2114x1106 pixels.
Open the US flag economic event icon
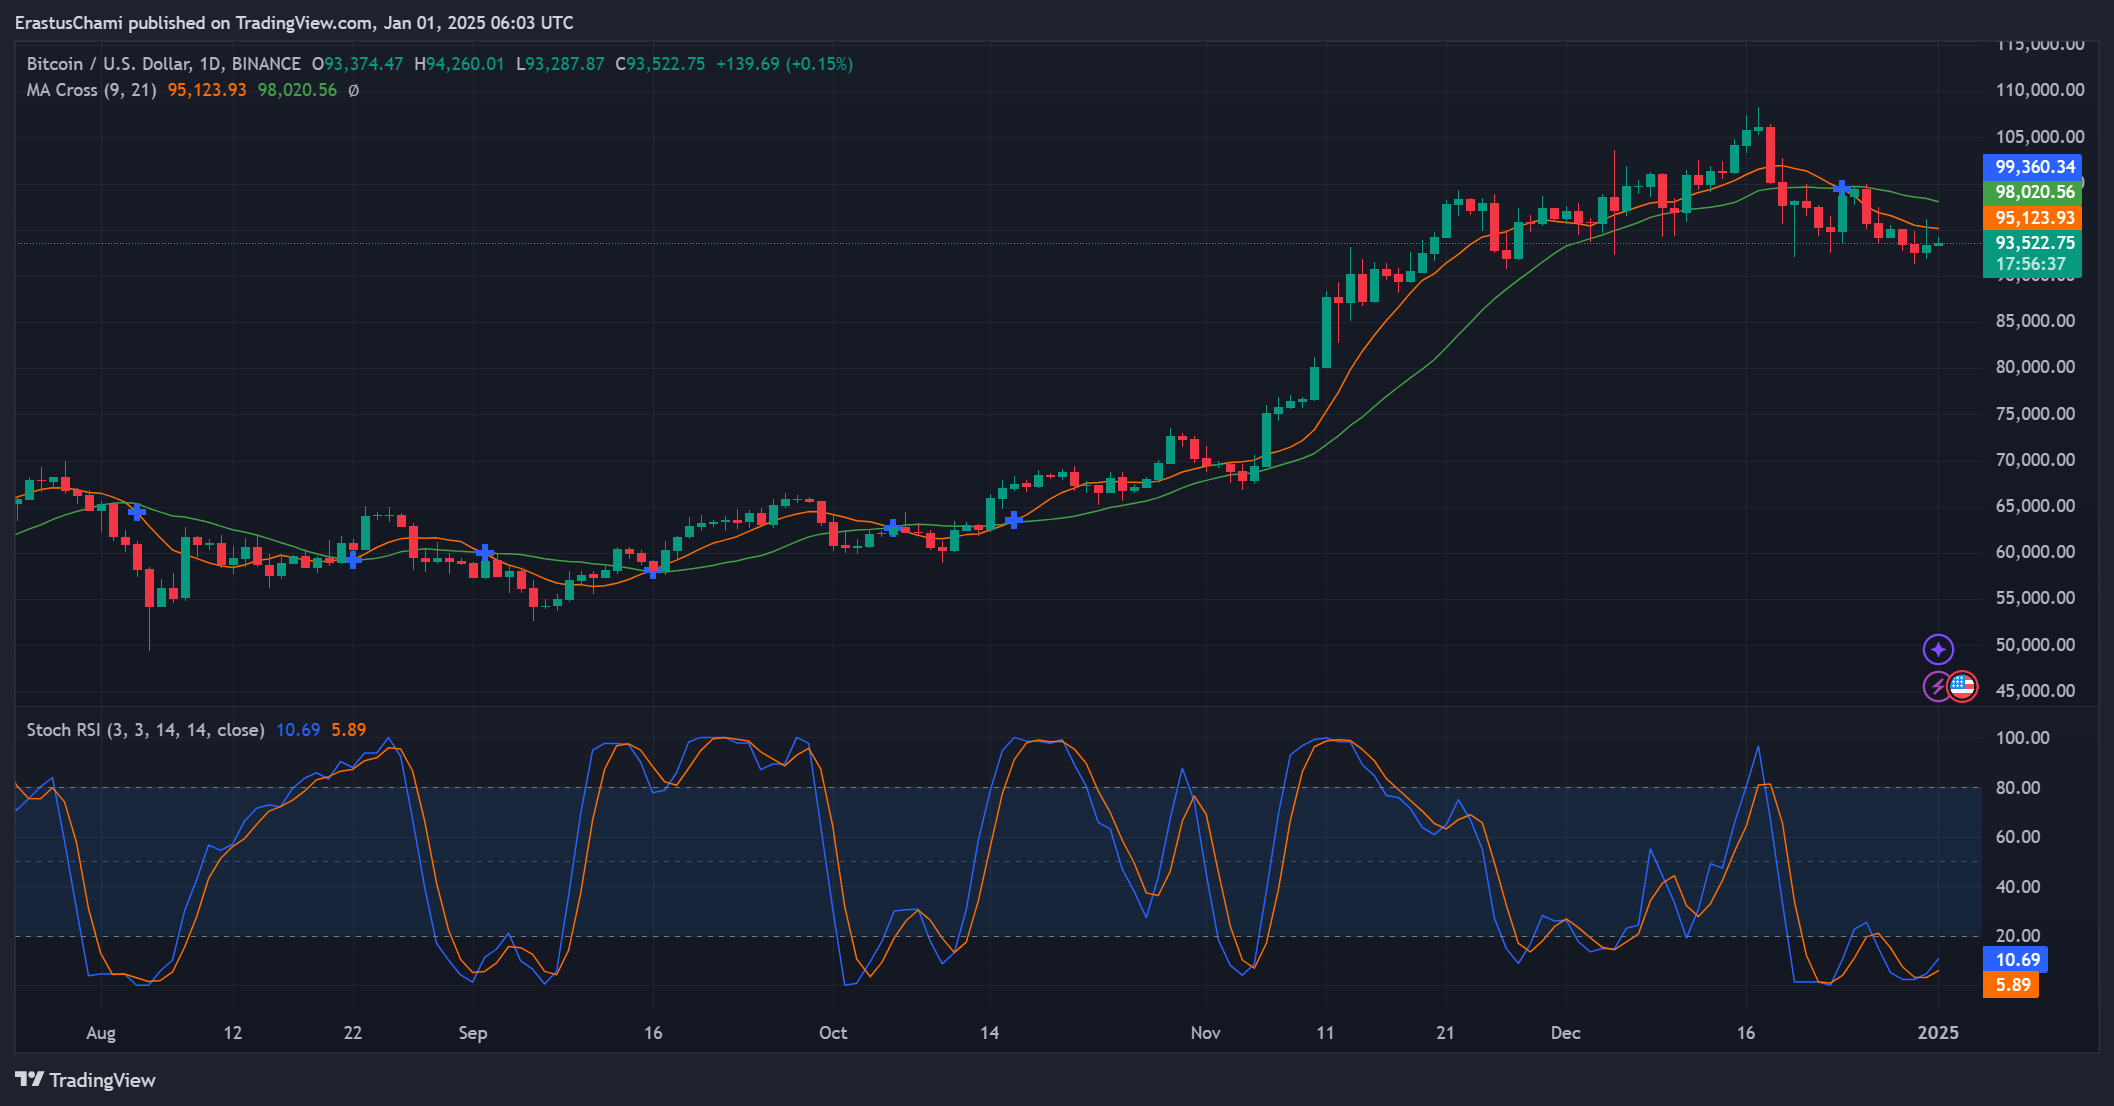1962,687
